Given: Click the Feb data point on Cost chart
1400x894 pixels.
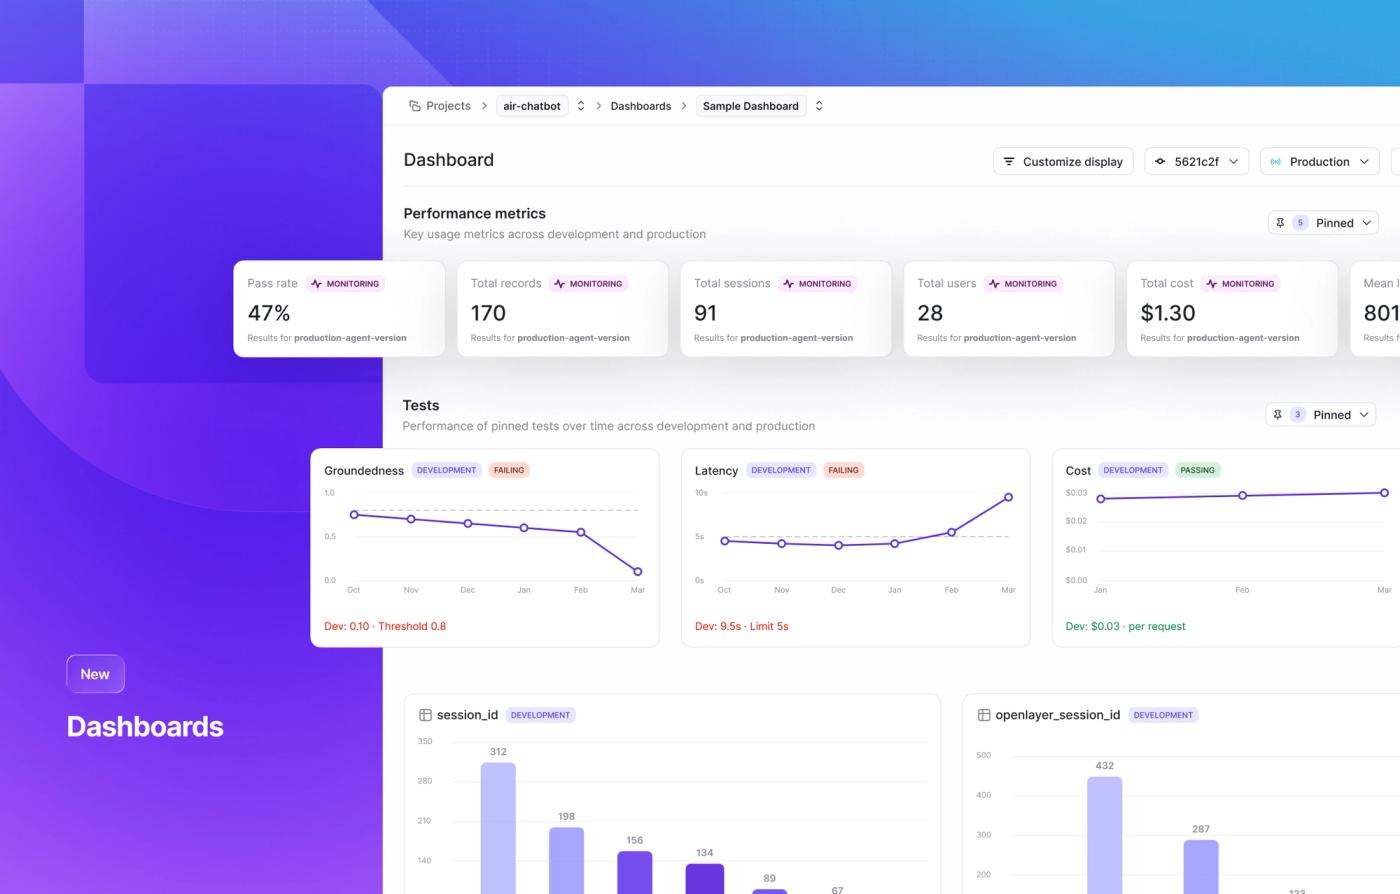Looking at the screenshot, I should [x=1242, y=495].
